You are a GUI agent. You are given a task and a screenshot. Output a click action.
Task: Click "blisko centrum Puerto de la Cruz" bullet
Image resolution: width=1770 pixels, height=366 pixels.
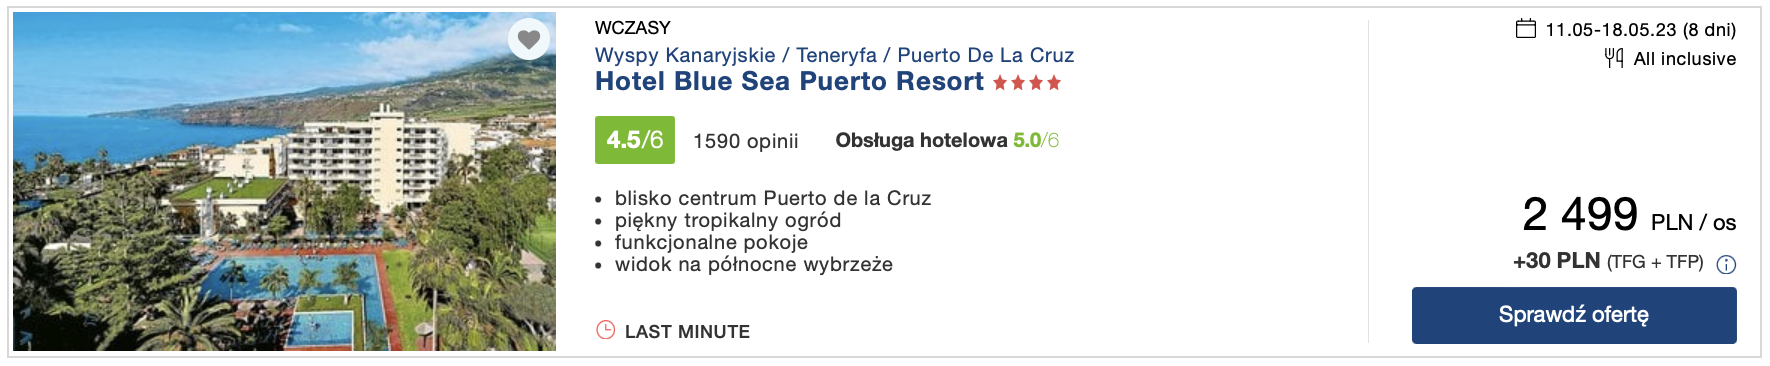773,198
